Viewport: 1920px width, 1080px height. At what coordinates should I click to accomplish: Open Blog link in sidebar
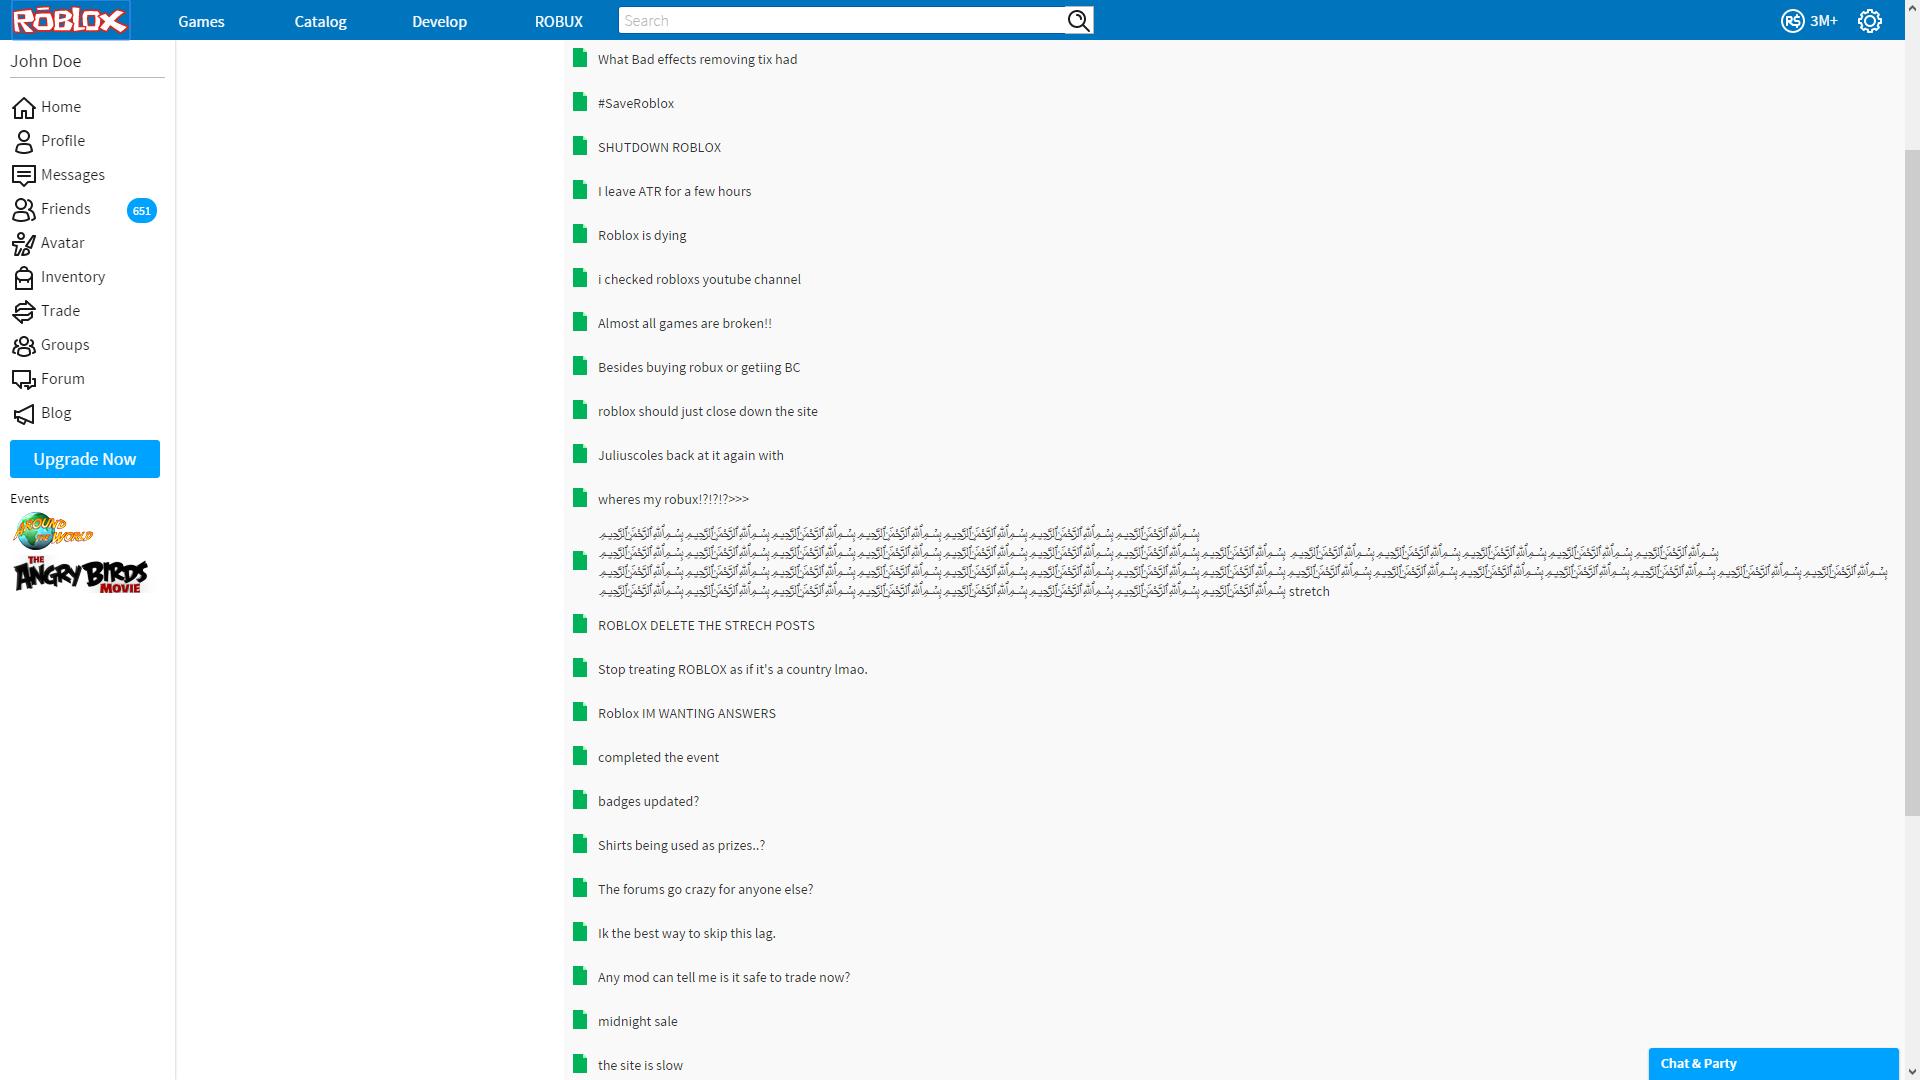pos(56,413)
